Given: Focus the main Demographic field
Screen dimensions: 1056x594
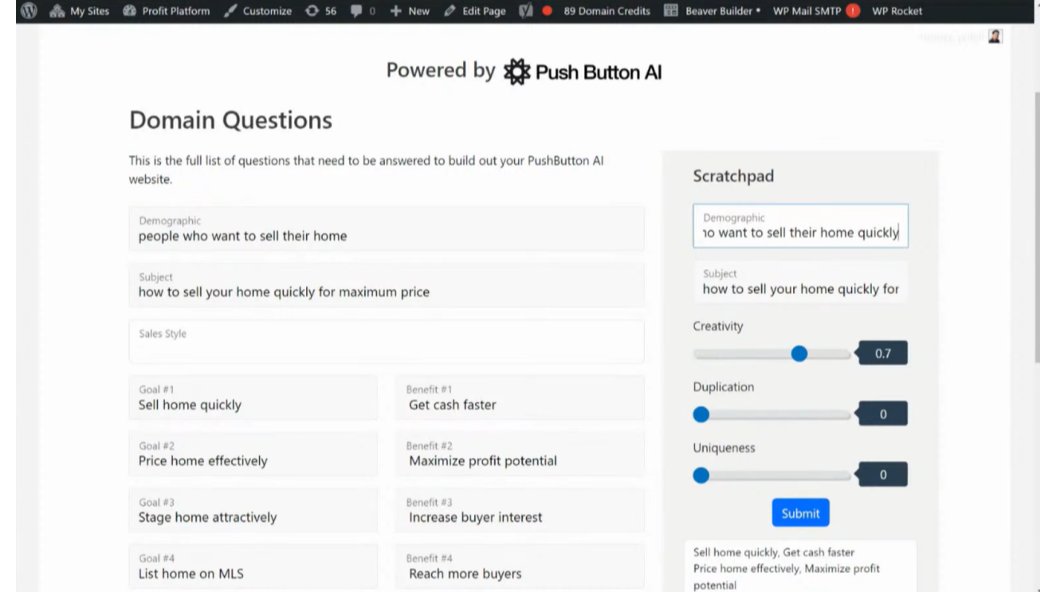Looking at the screenshot, I should (387, 229).
